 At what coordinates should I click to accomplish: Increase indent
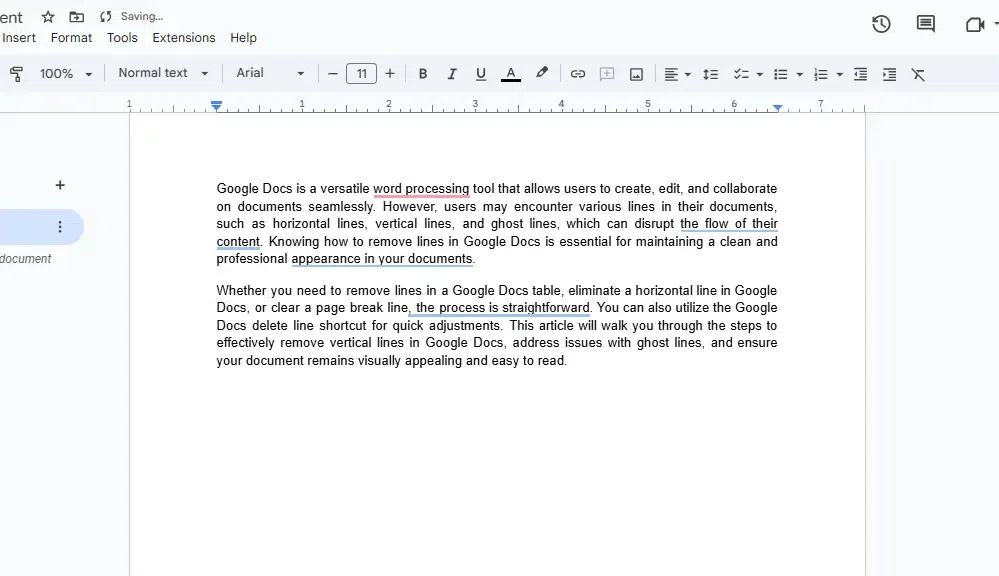[x=889, y=75]
